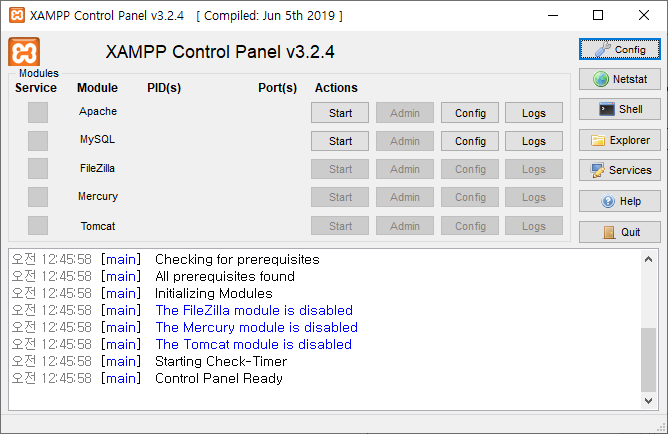Open Explorer with the folder icon
668x434 pixels.
(x=619, y=140)
